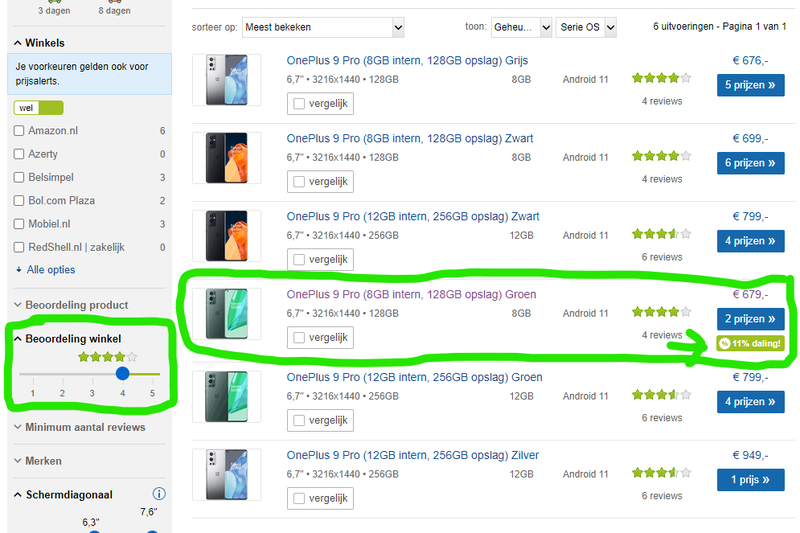Open '4 prijzen' for the 256GB Groen phone
This screenshot has width=800, height=533.
750,402
